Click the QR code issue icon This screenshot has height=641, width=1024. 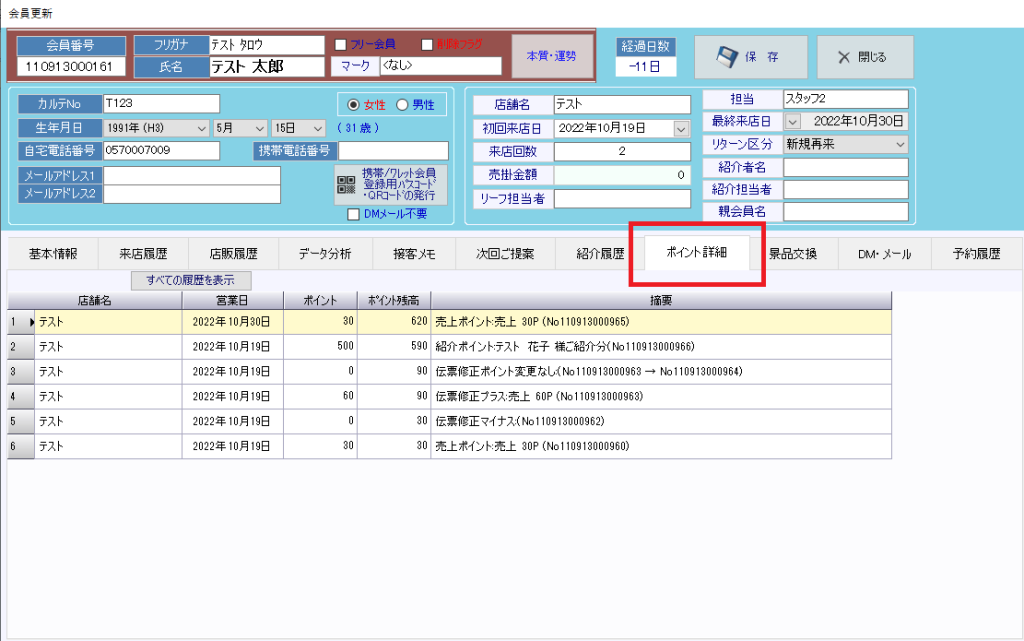346,185
